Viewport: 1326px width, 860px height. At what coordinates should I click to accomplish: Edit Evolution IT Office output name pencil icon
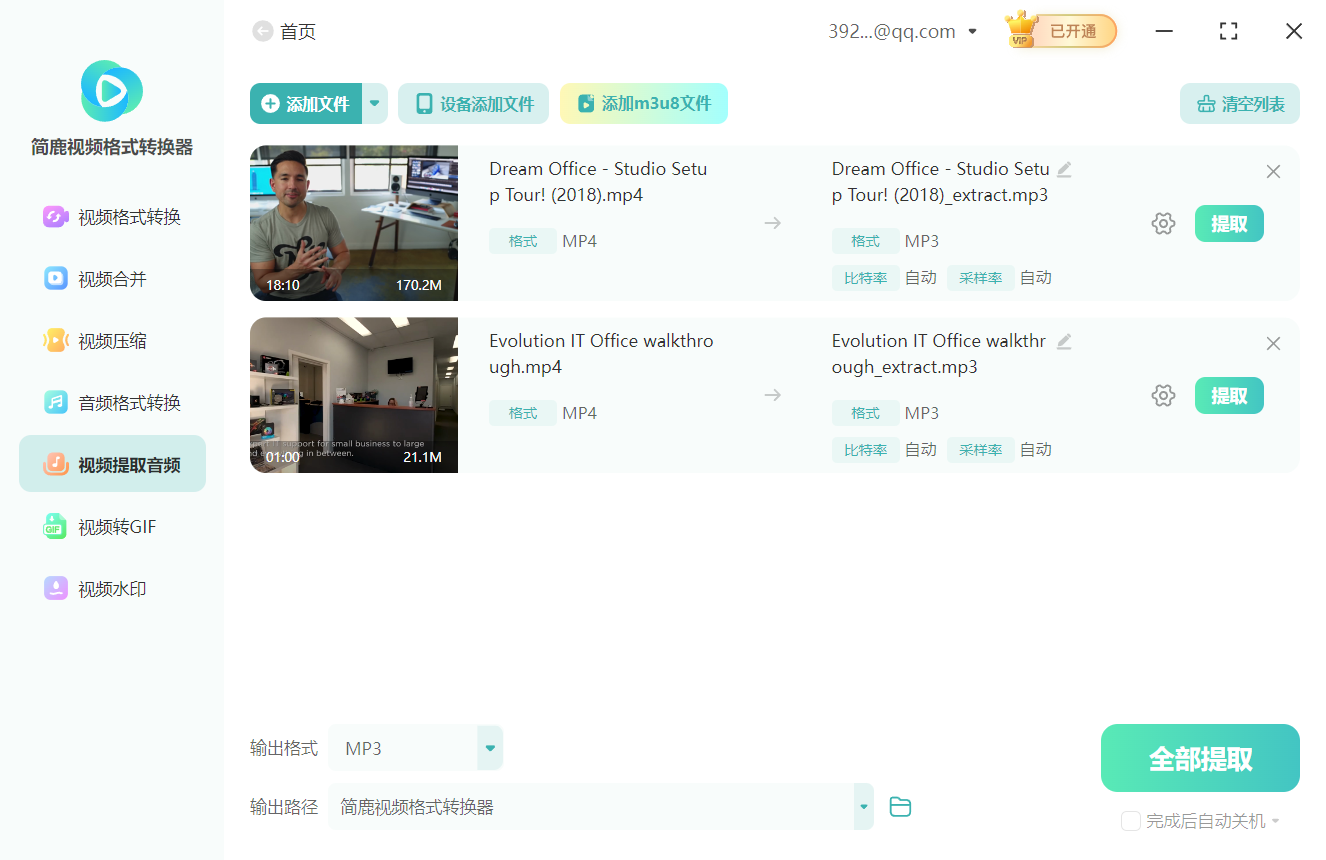click(1064, 341)
